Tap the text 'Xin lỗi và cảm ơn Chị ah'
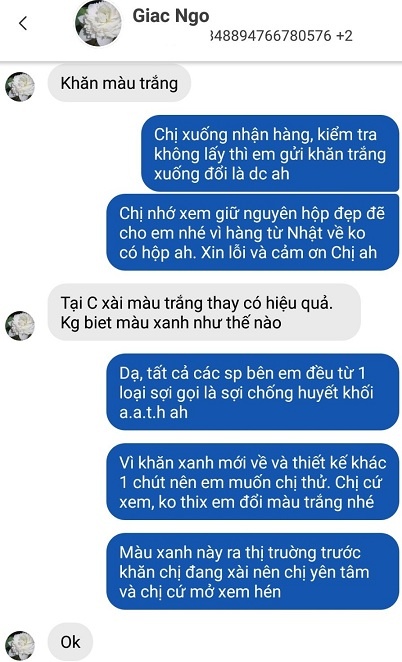 click(x=289, y=252)
